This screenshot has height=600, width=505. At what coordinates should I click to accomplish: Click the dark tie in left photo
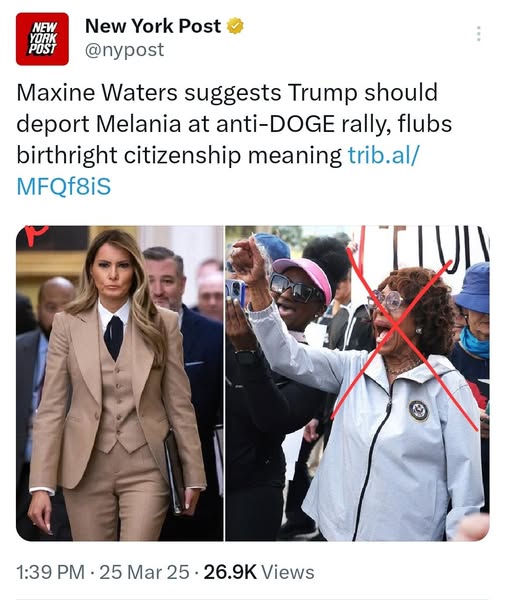[114, 337]
